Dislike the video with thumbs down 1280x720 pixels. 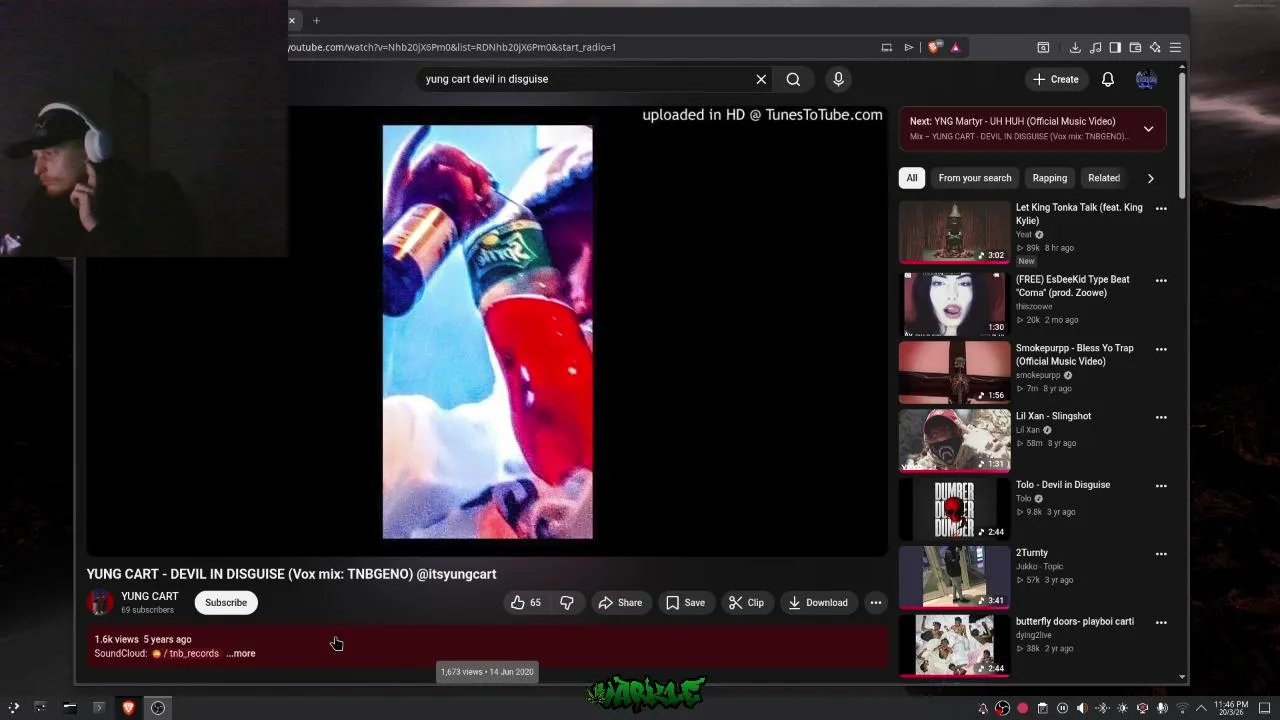pyautogui.click(x=567, y=602)
